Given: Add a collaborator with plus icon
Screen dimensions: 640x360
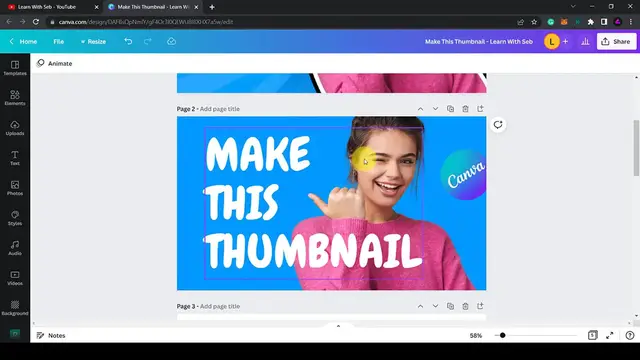Looking at the screenshot, I should 565,42.
